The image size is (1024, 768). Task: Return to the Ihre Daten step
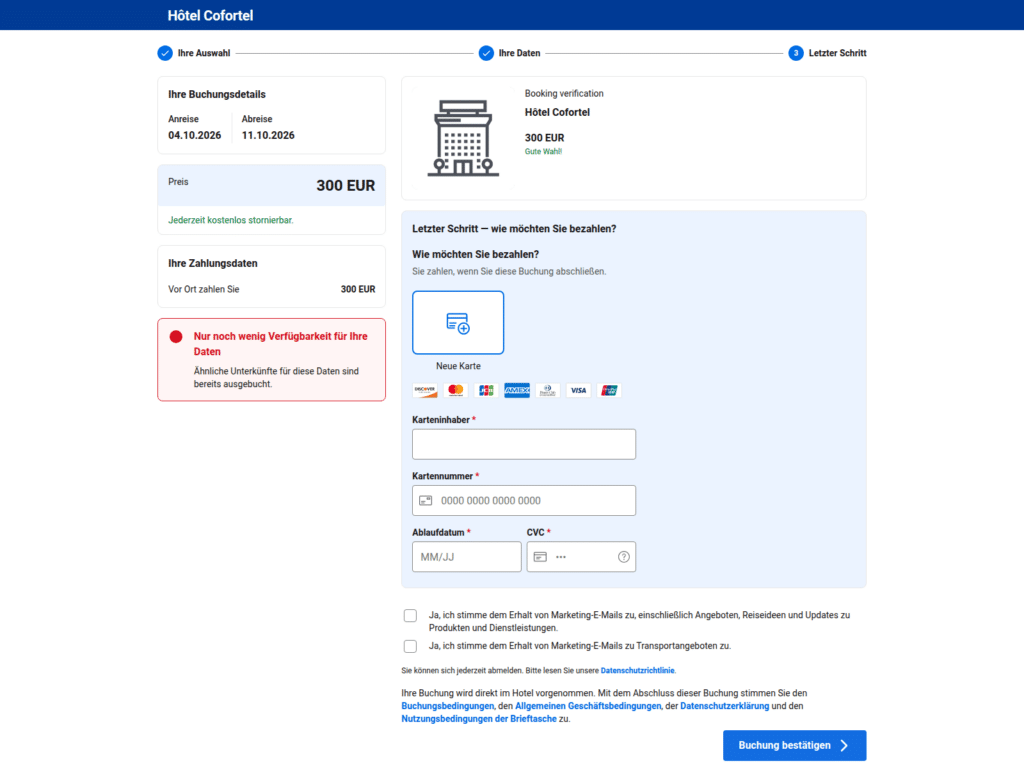(x=509, y=53)
